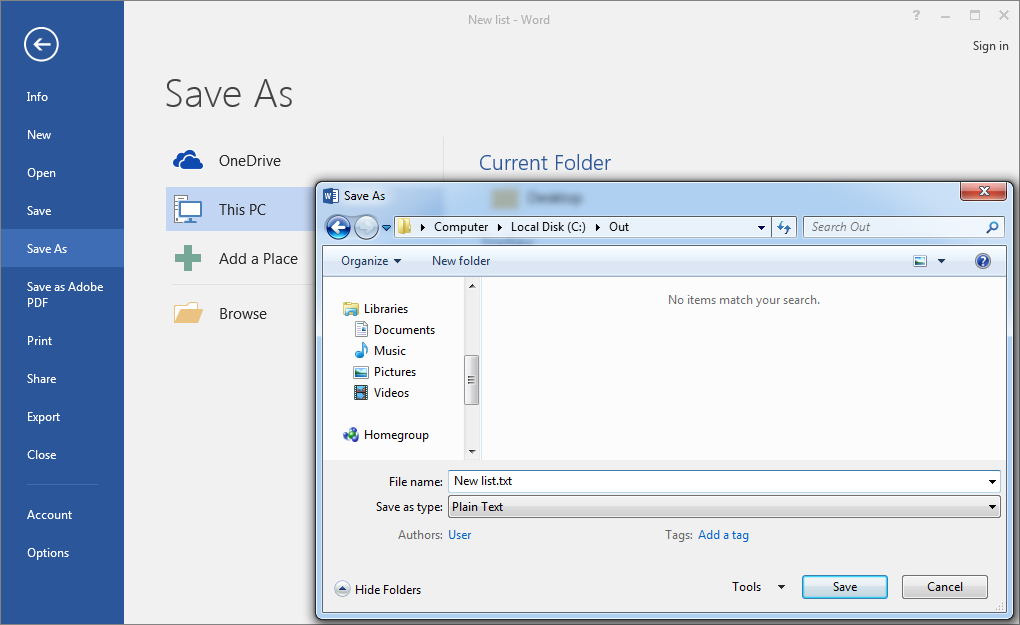The height and width of the screenshot is (625, 1020).
Task: Open recent locations dropdown arrow
Action: [x=386, y=228]
